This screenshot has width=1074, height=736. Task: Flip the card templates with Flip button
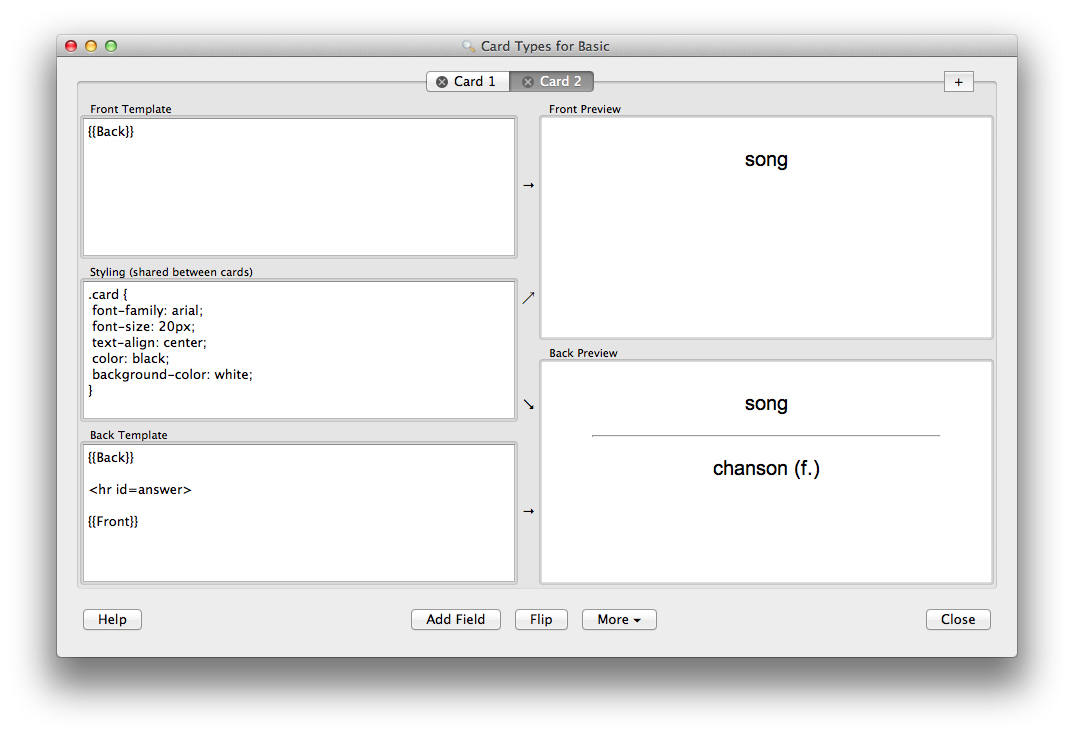coord(541,620)
